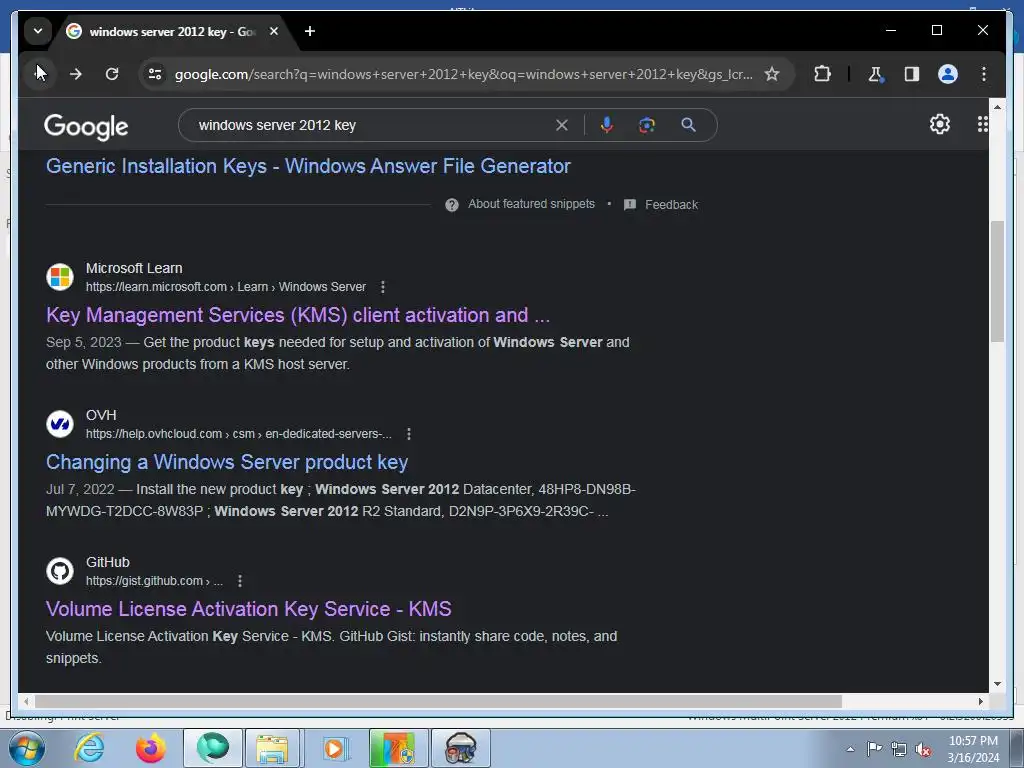The width and height of the screenshot is (1024, 768).
Task: Clear the search query with X
Action: (x=562, y=125)
